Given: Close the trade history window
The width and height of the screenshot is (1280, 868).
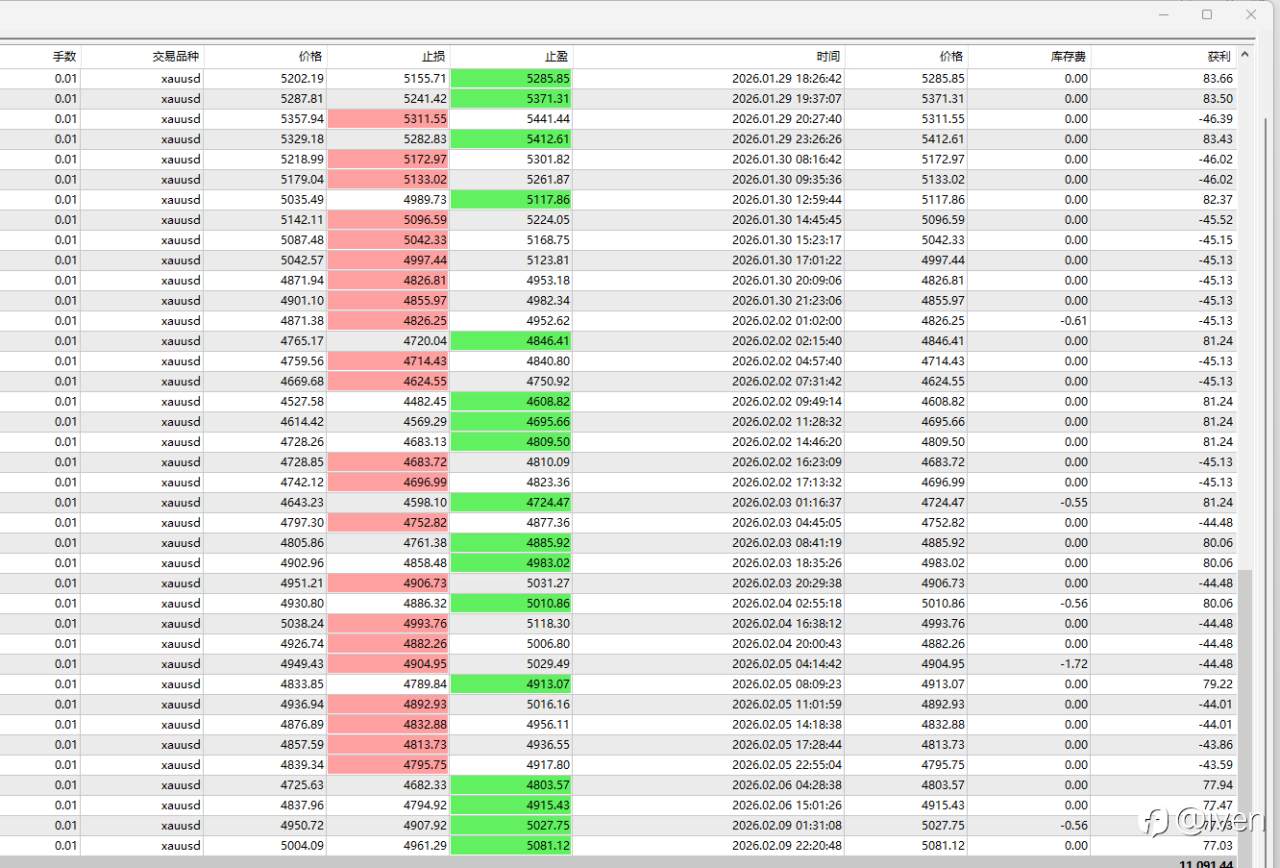Looking at the screenshot, I should coord(1251,14).
